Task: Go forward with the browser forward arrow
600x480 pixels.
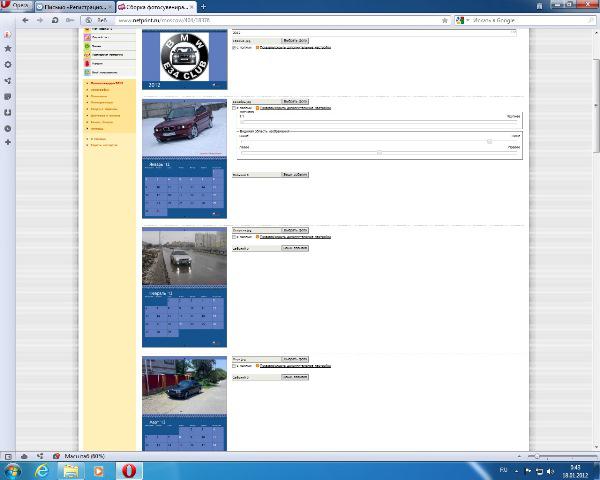Action: (40, 20)
